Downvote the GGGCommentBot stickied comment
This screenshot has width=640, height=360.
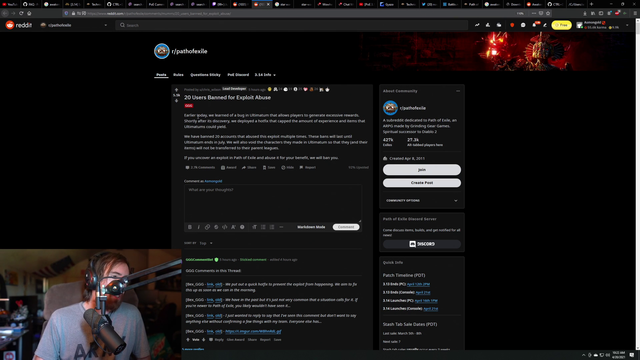pyautogui.click(x=204, y=340)
